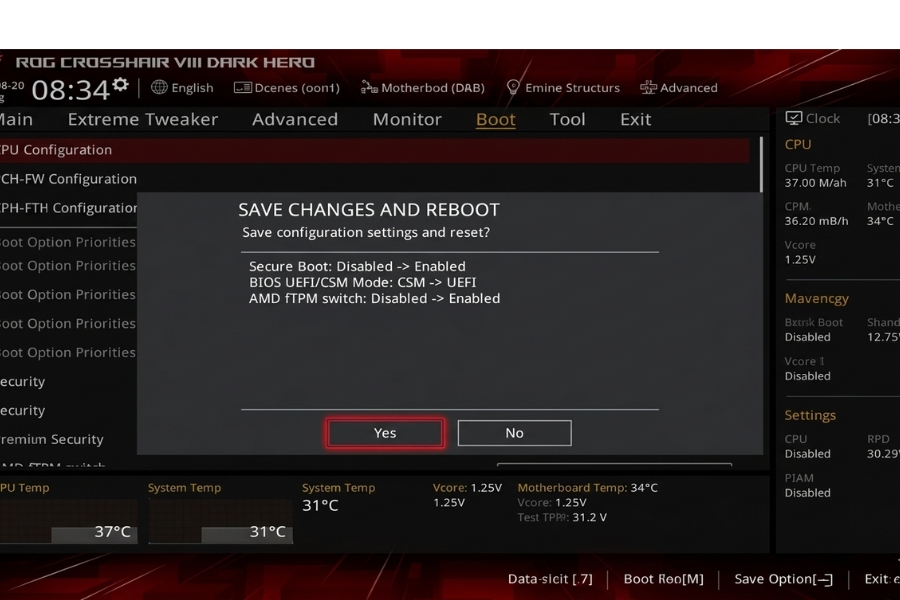This screenshot has height=600, width=900.
Task: Click the Motherbod (DAB) fan icon
Action: coord(368,87)
